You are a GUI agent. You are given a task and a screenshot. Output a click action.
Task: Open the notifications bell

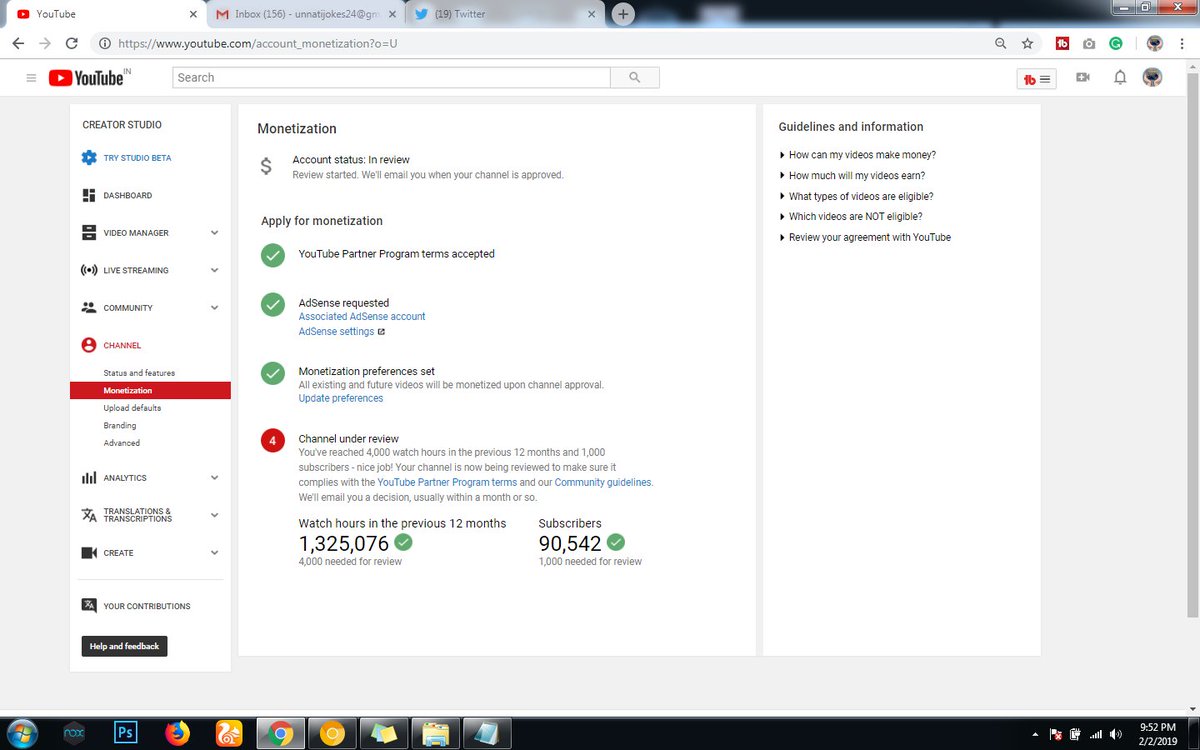click(x=1120, y=78)
